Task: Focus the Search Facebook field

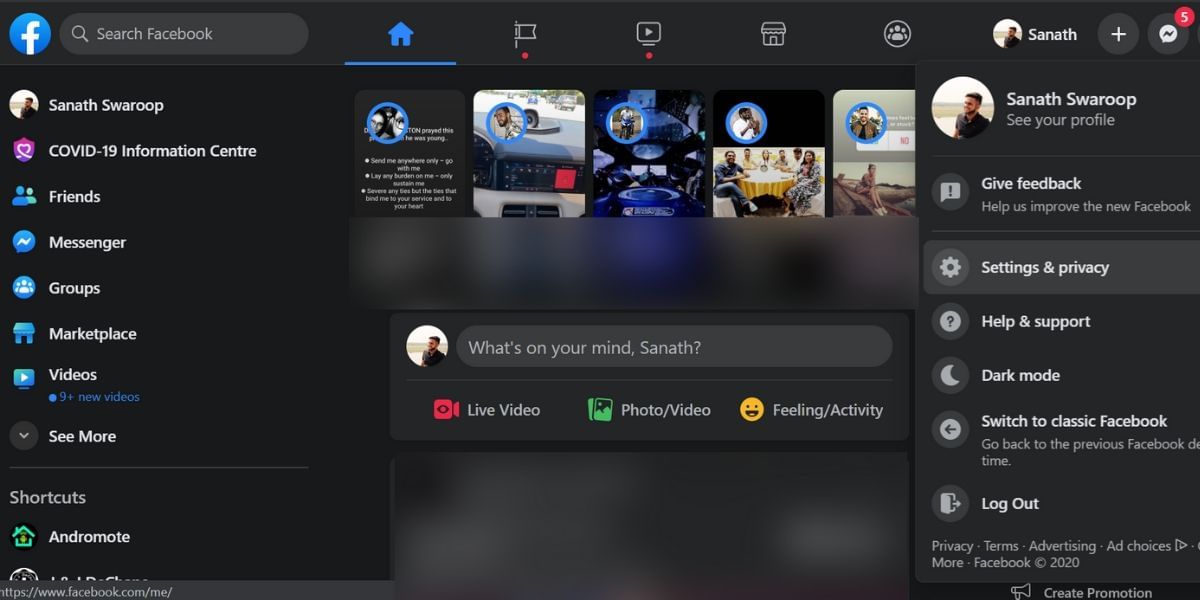Action: pos(184,34)
